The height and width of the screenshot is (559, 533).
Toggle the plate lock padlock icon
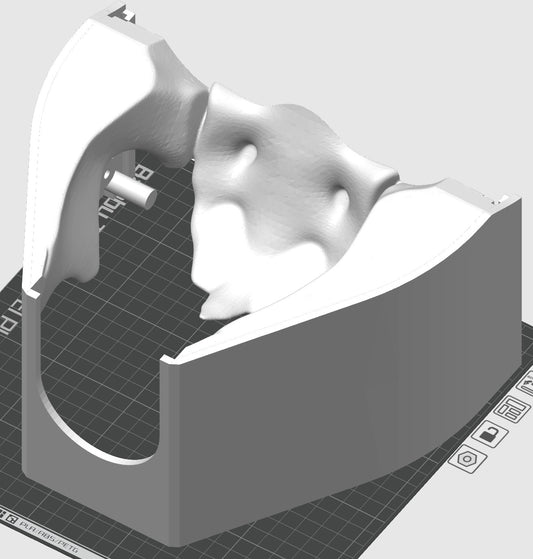(x=490, y=434)
